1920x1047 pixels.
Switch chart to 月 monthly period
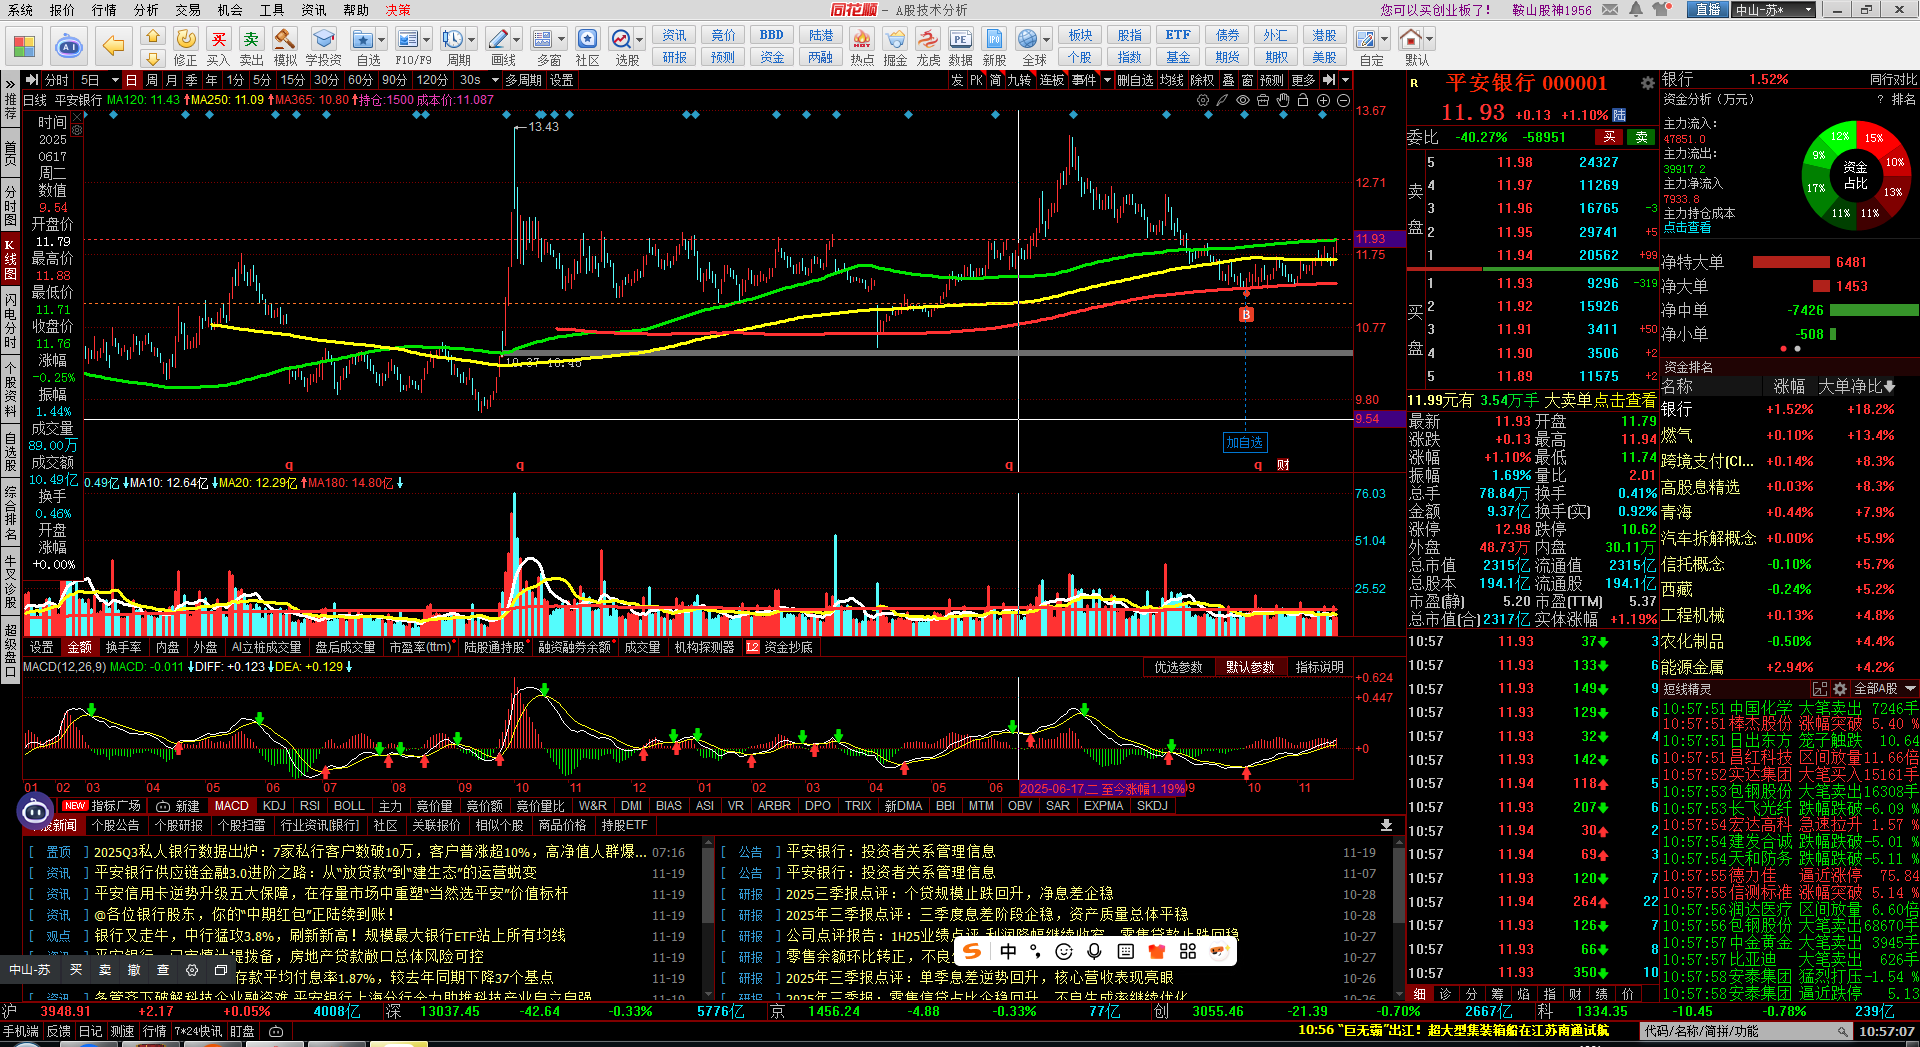[171, 80]
